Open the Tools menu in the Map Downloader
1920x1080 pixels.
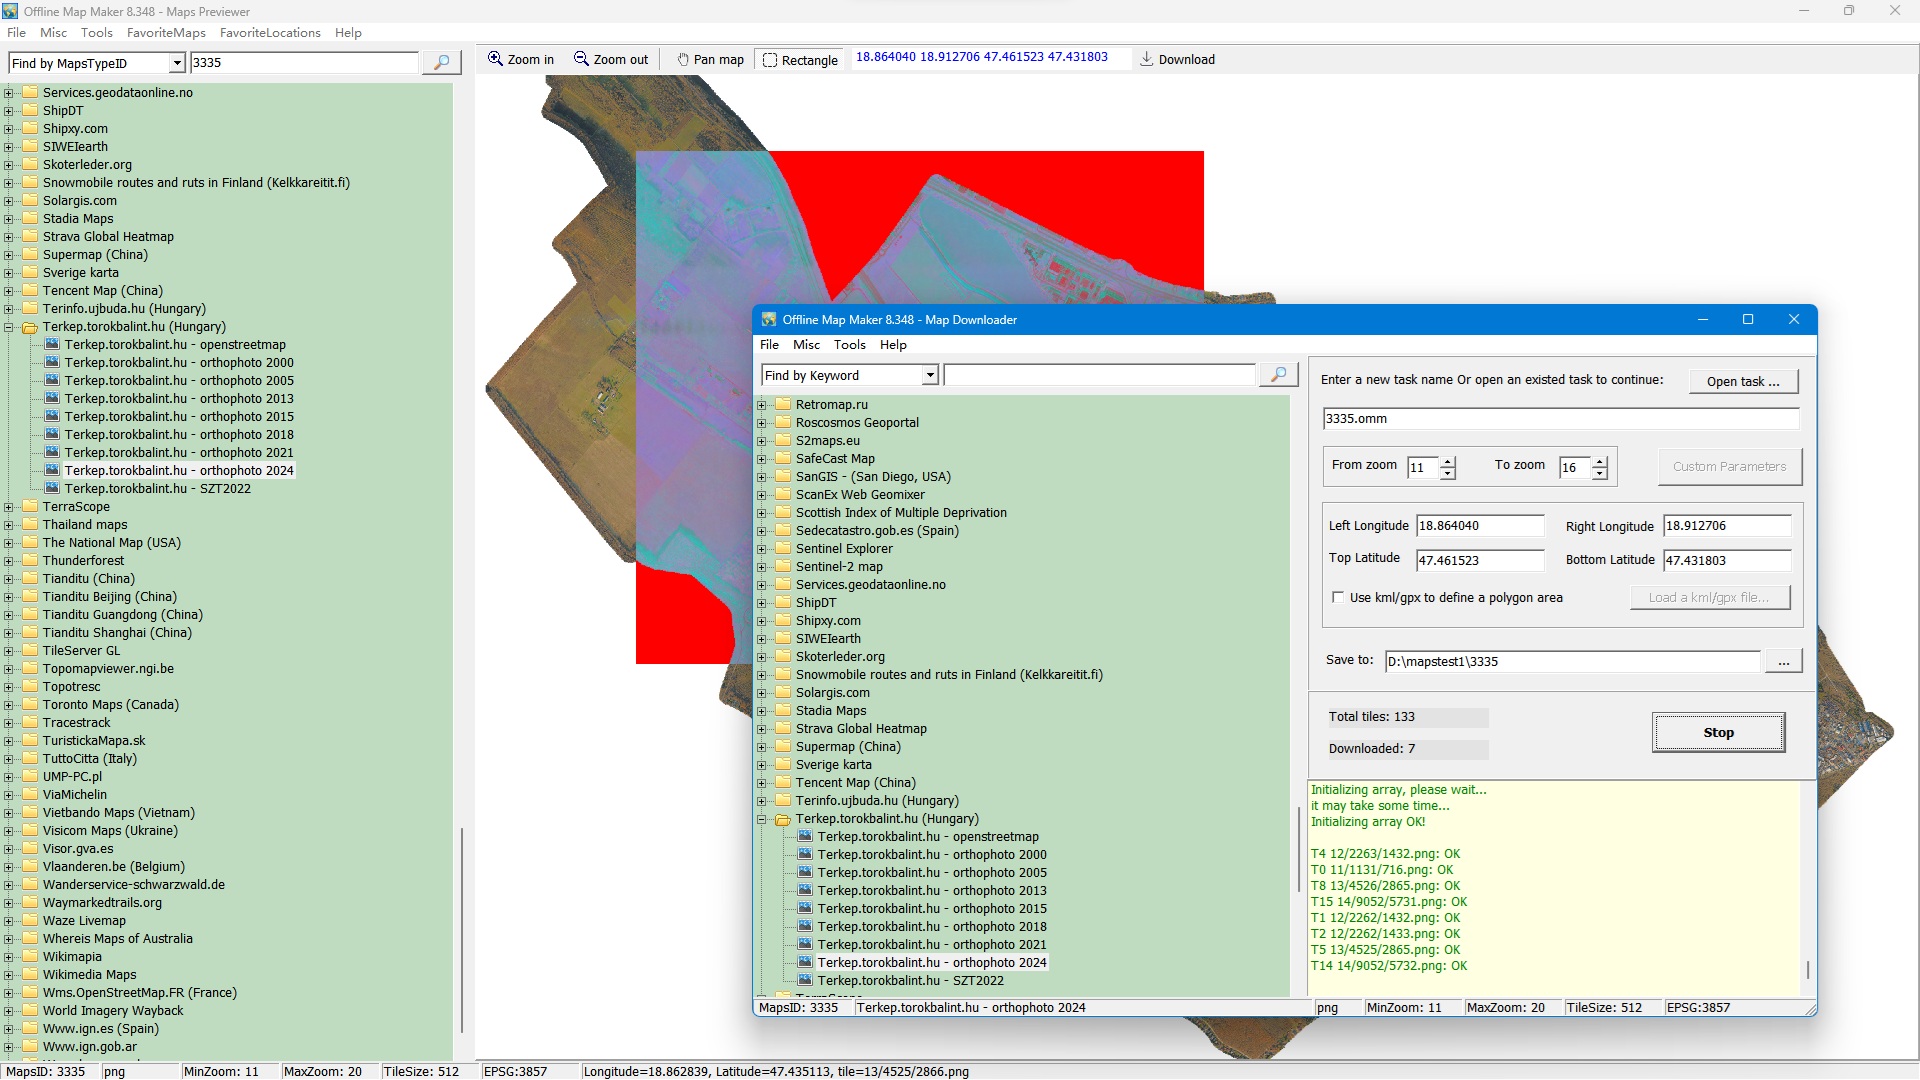click(849, 345)
